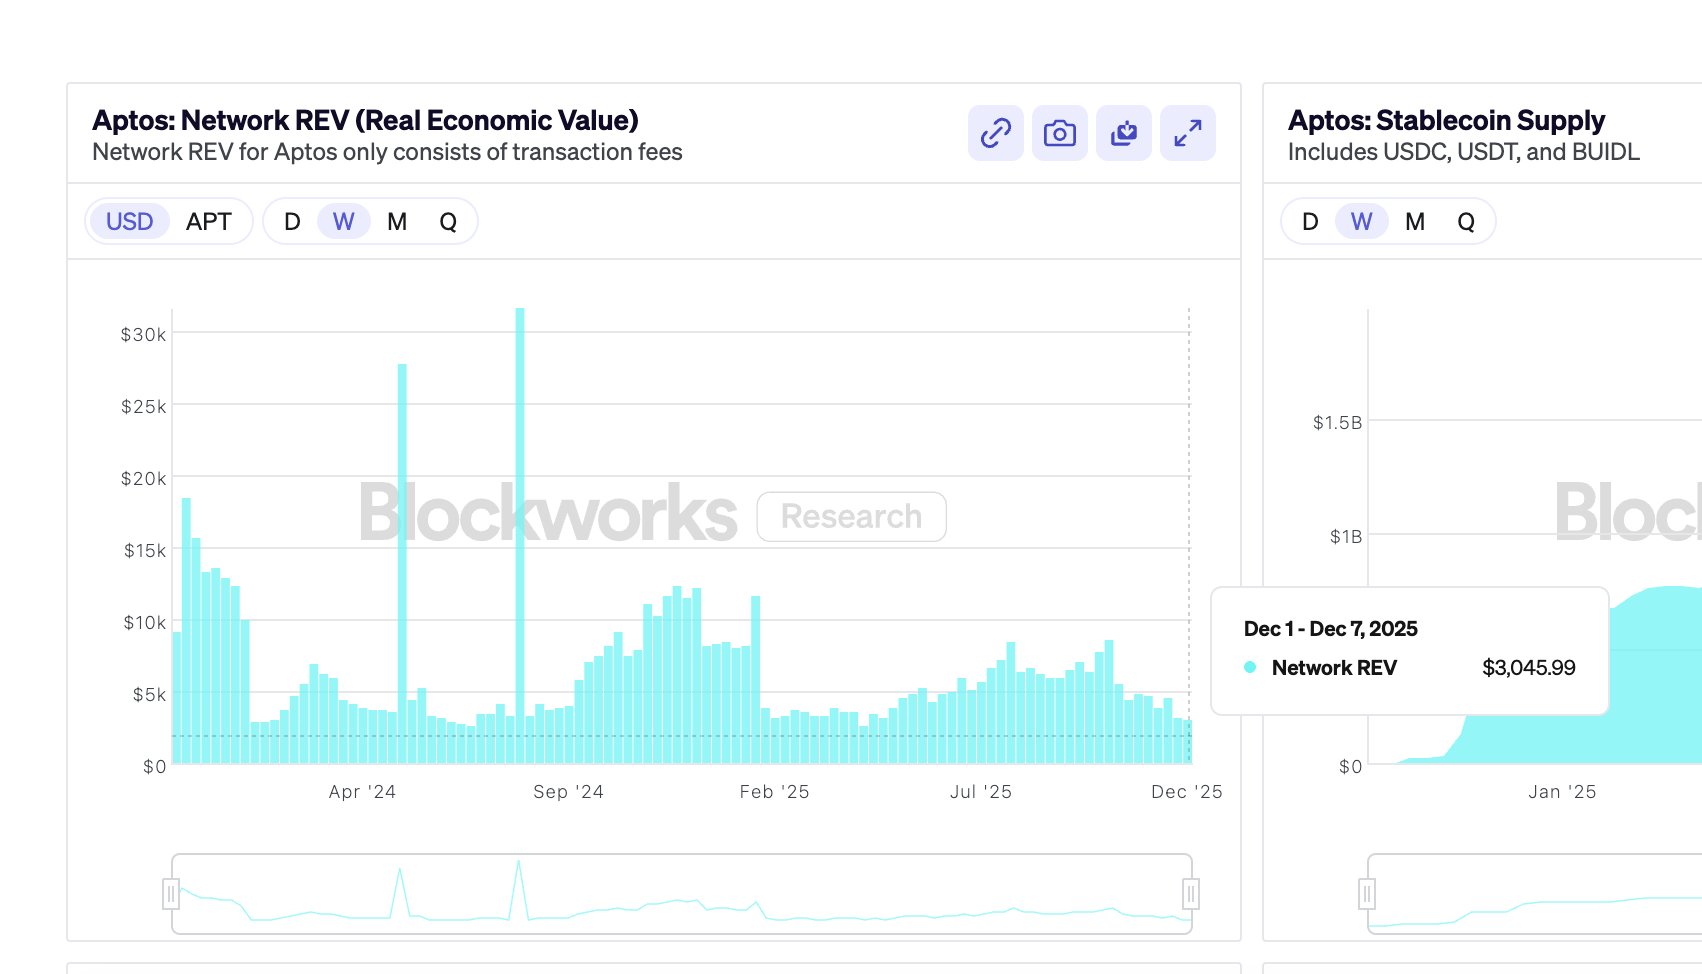Select daily (D) interval for Stablecoin Supply
Screen dimensions: 1702x974
coord(1310,222)
